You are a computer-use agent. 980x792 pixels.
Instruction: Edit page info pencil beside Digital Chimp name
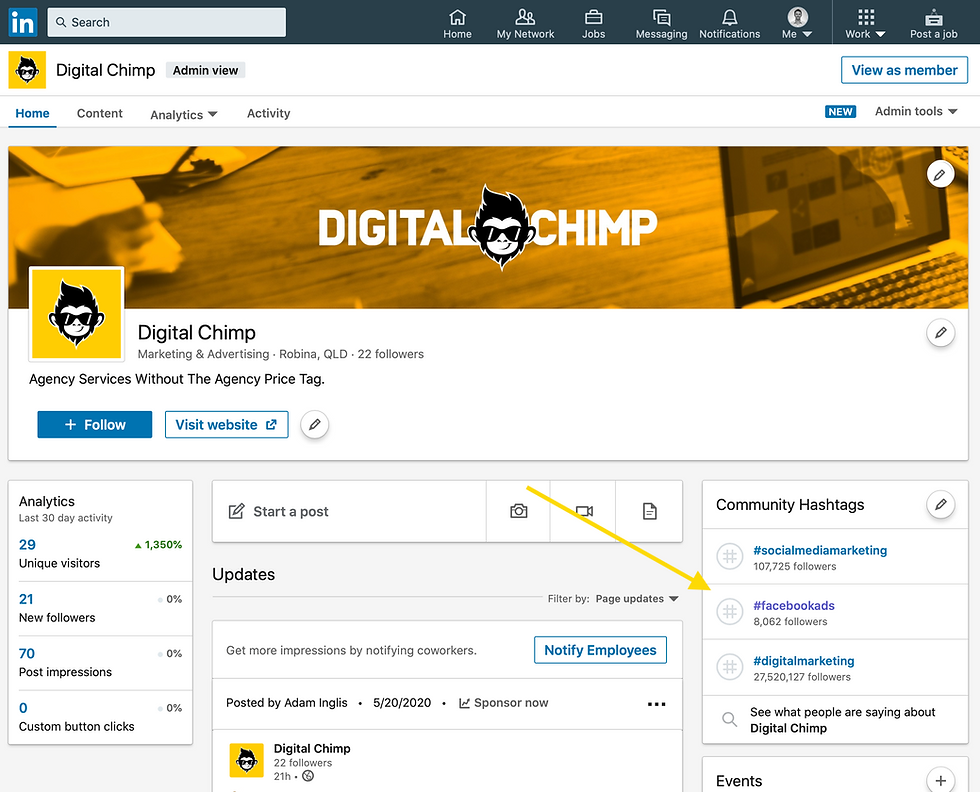pyautogui.click(x=940, y=333)
